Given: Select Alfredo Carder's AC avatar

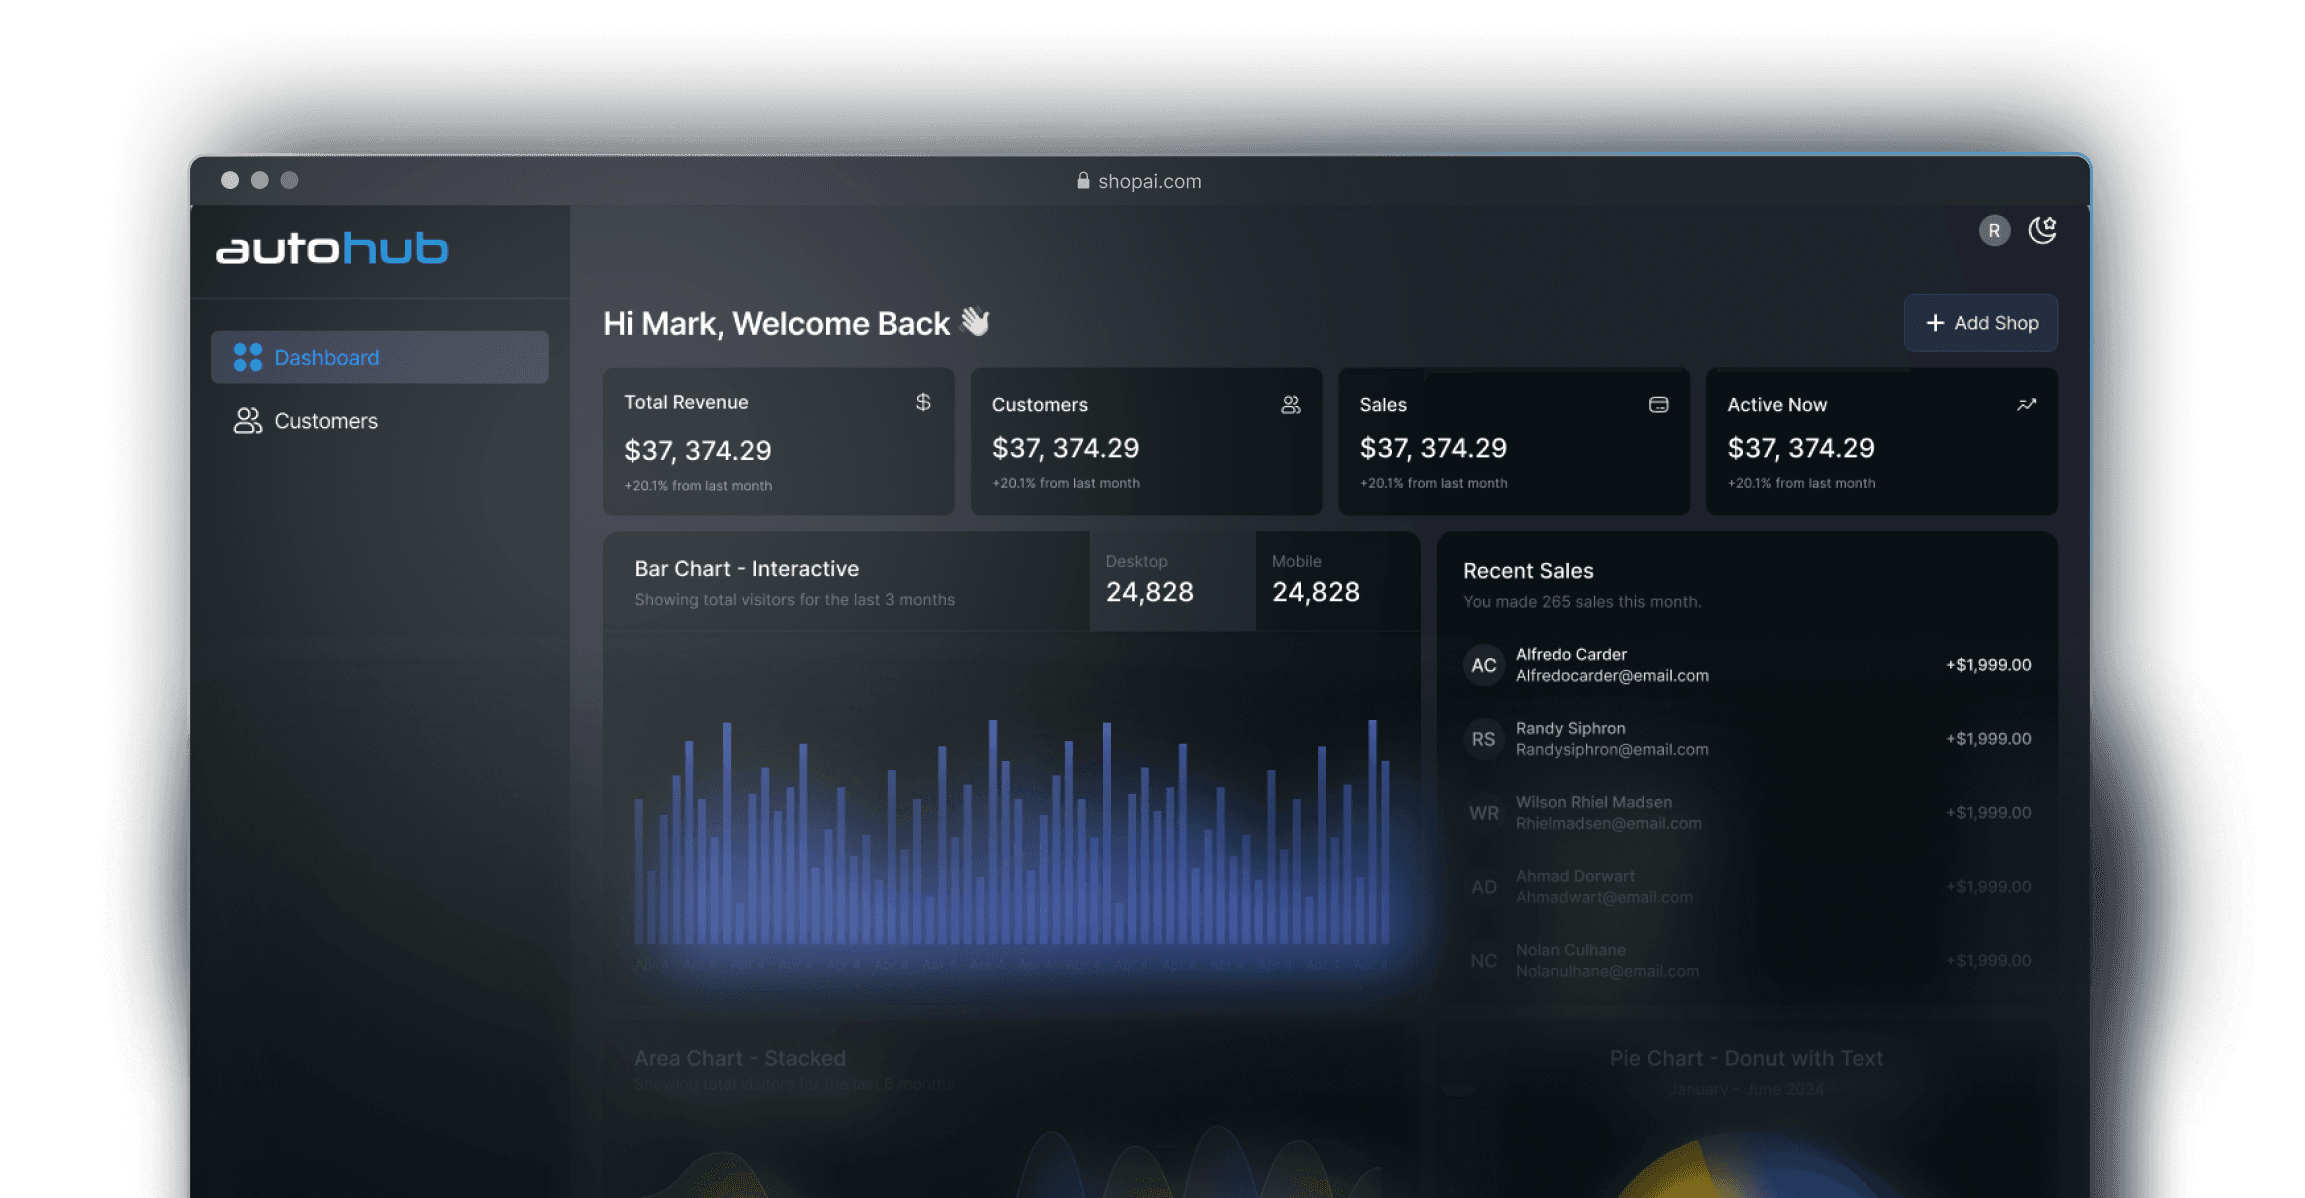Looking at the screenshot, I should pyautogui.click(x=1483, y=665).
